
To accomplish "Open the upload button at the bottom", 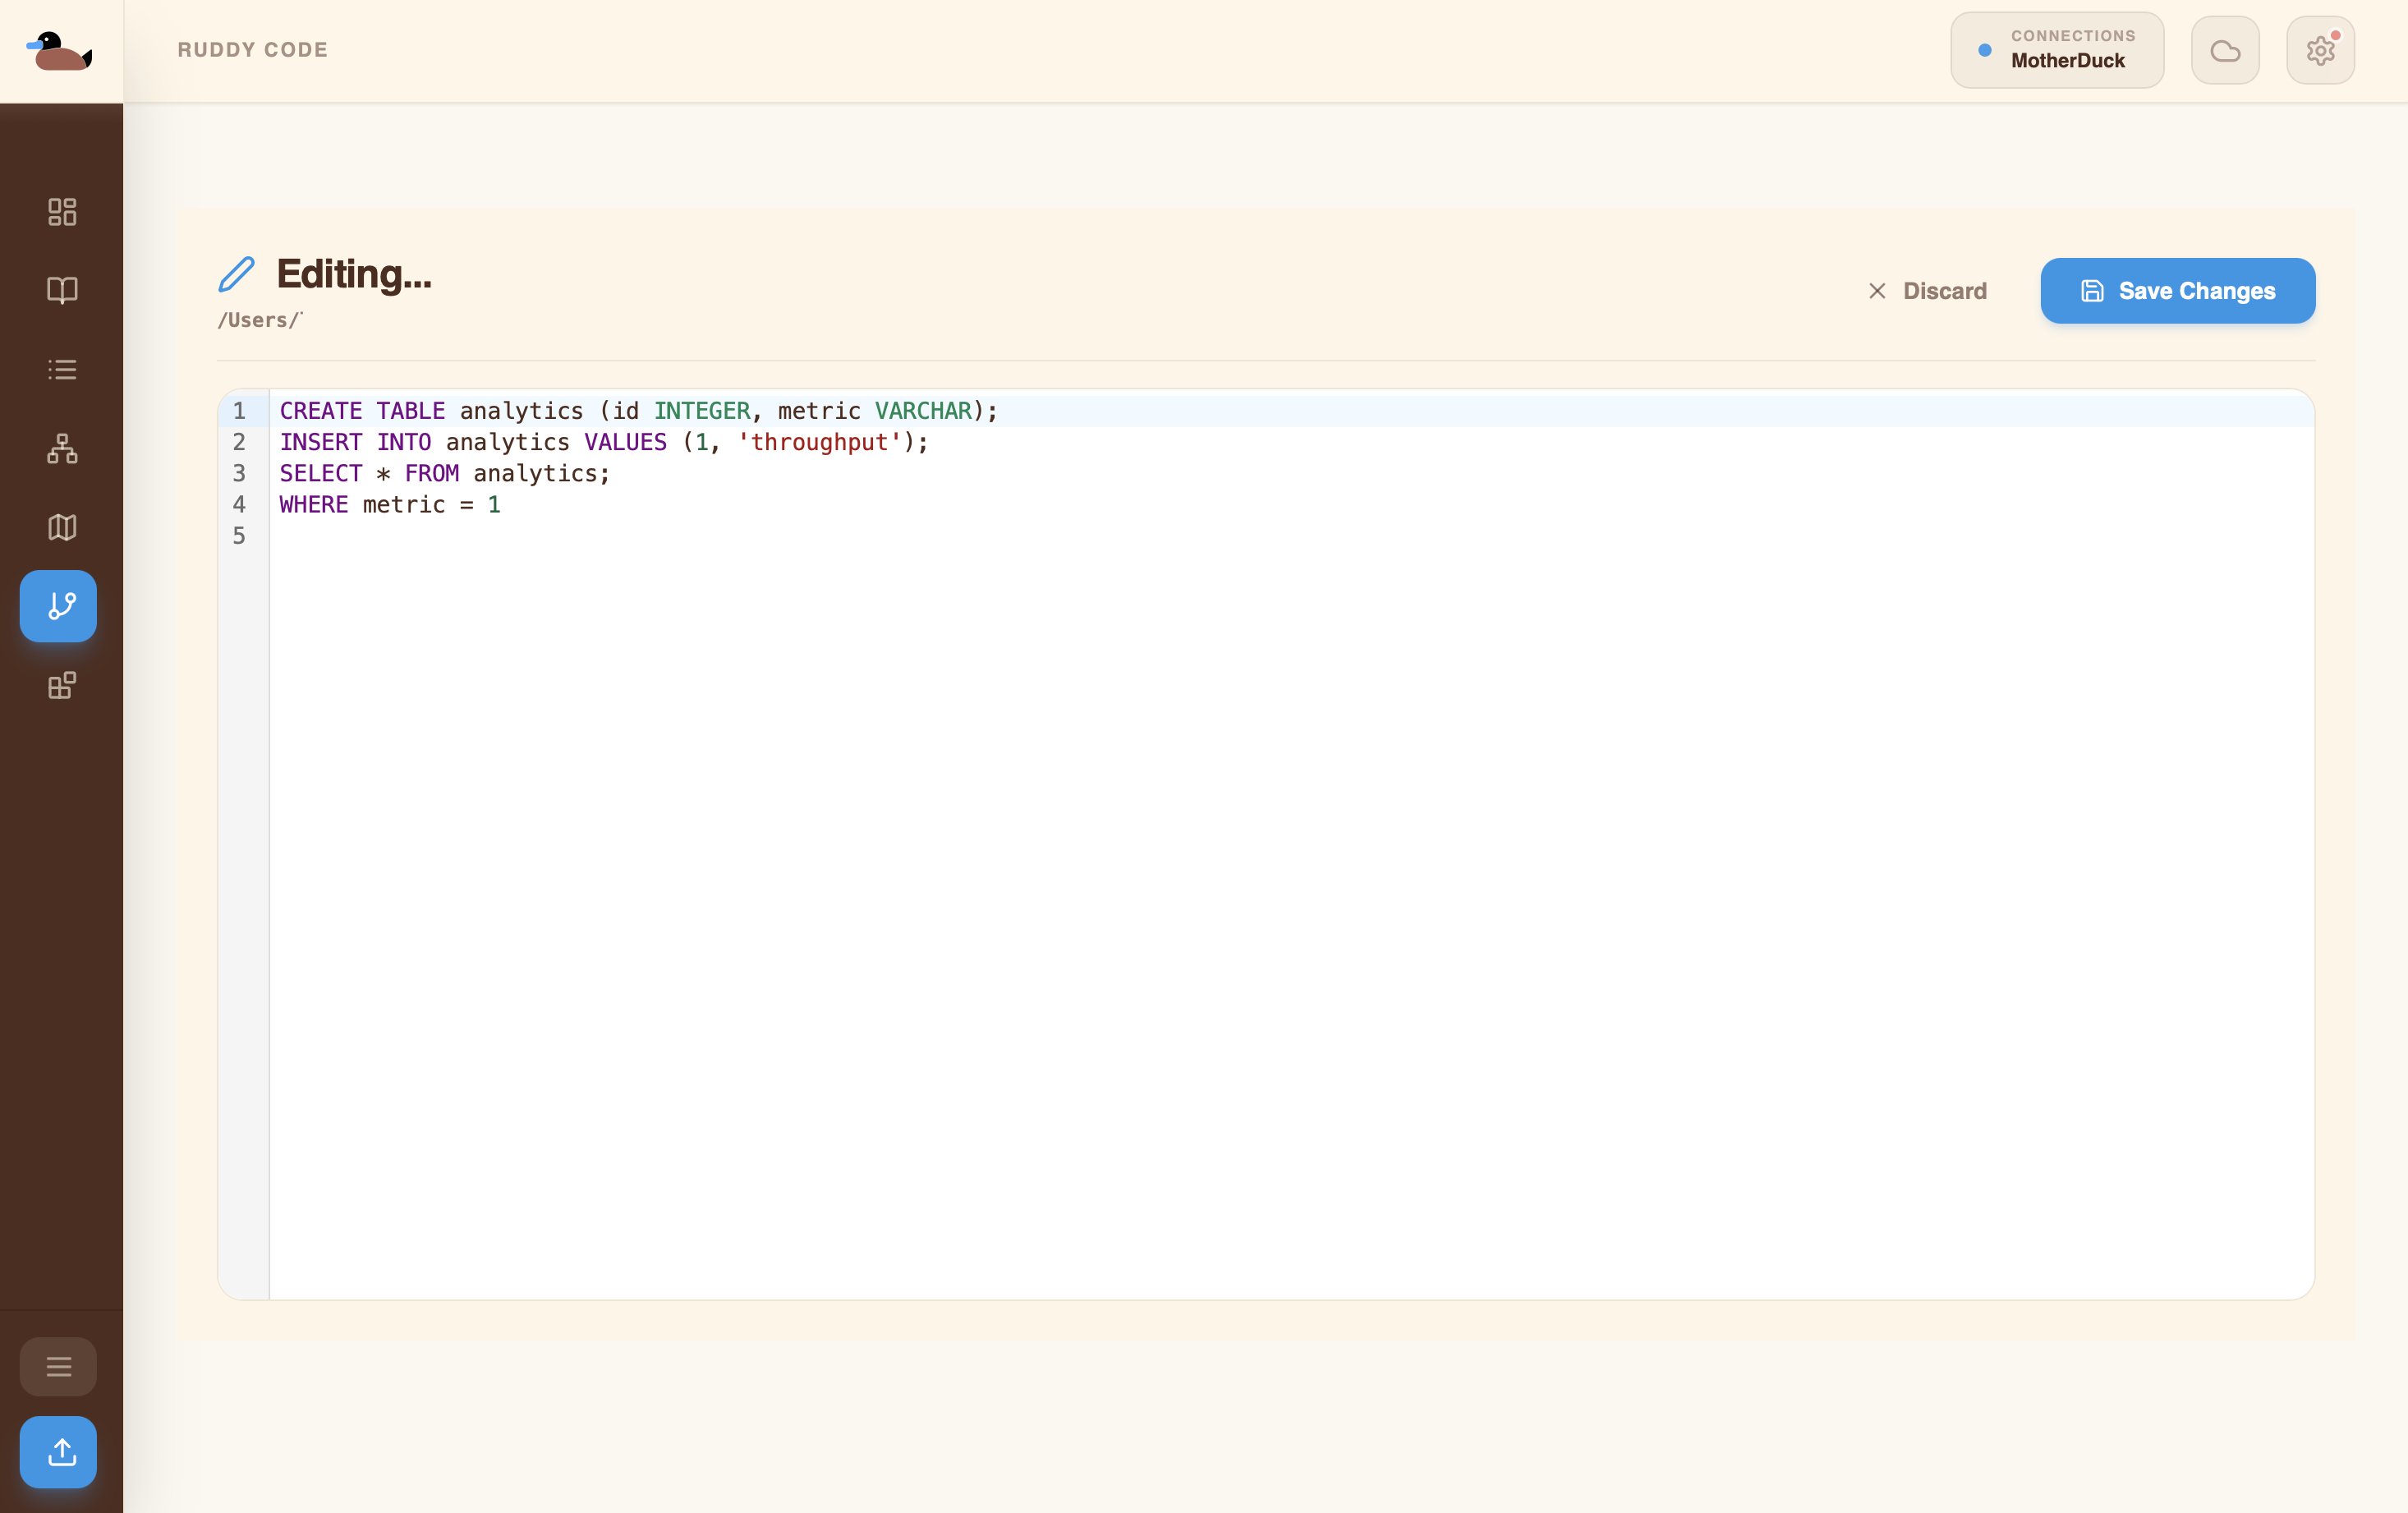I will click(x=58, y=1452).
